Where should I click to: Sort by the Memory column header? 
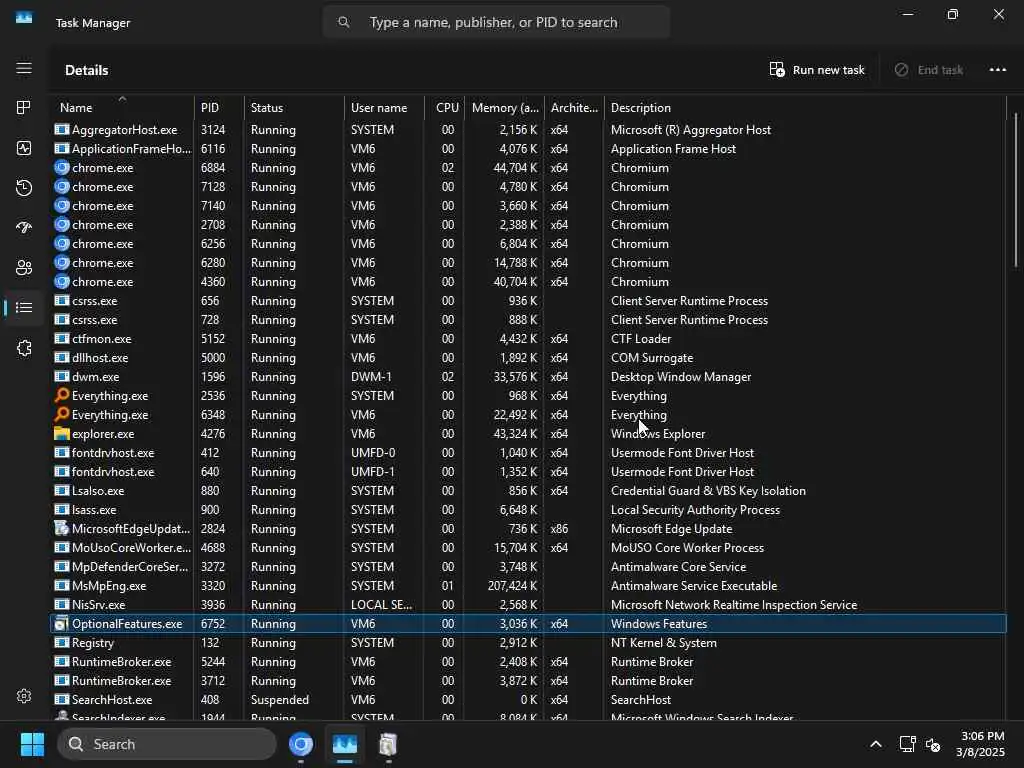(504, 108)
